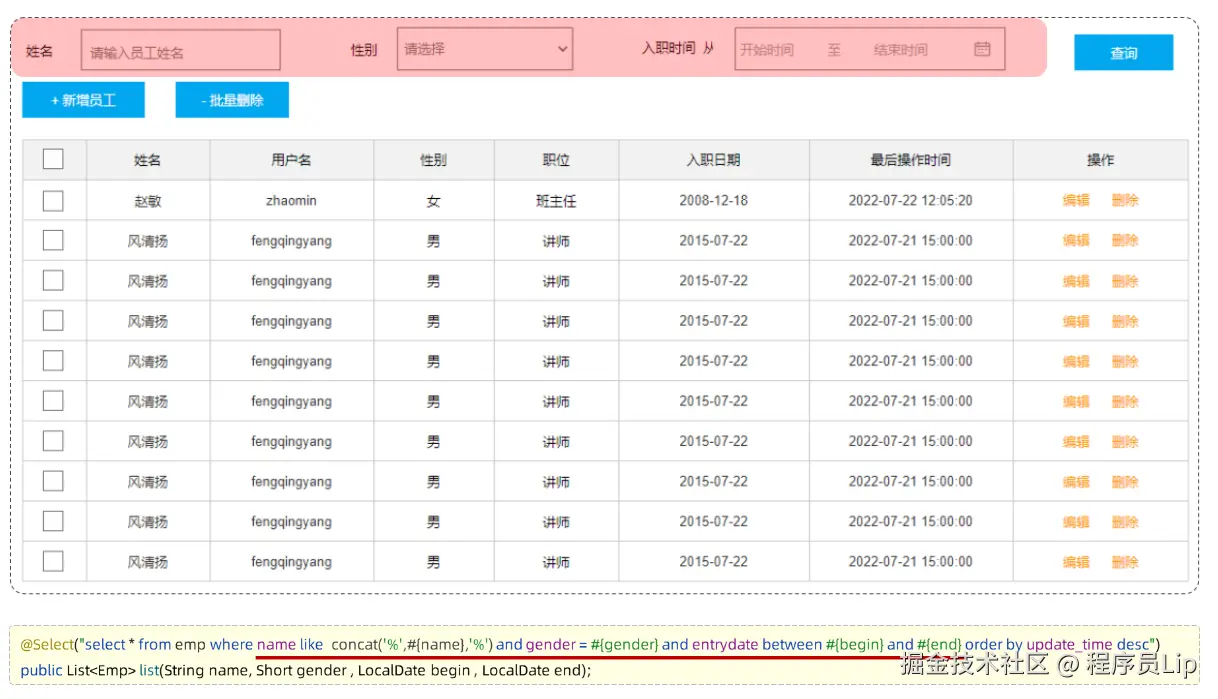Image resolution: width=1218 pixels, height=699 pixels.
Task: Click the + 新增员工 button
Action: [x=84, y=100]
